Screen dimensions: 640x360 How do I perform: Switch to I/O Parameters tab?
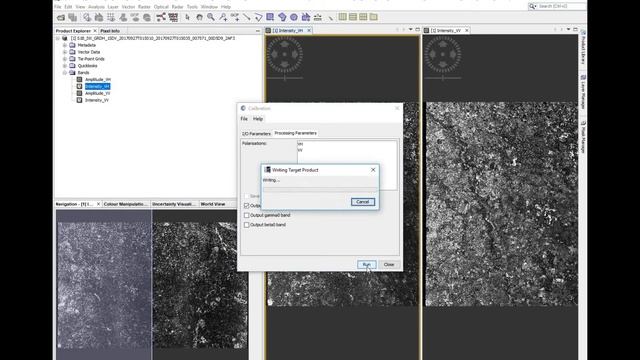256,133
